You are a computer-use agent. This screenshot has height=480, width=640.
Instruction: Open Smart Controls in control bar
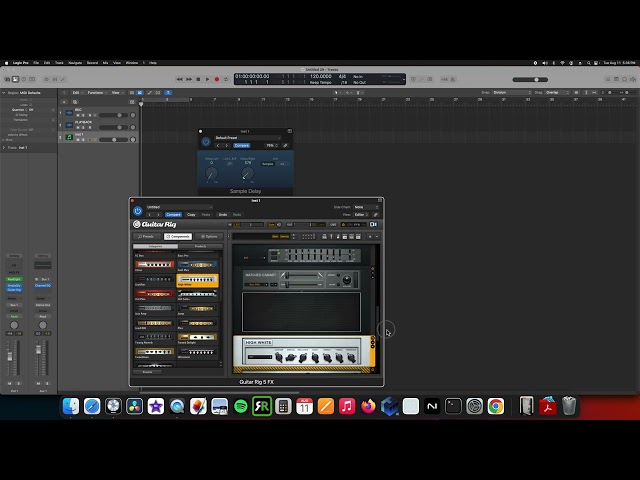coord(46,79)
